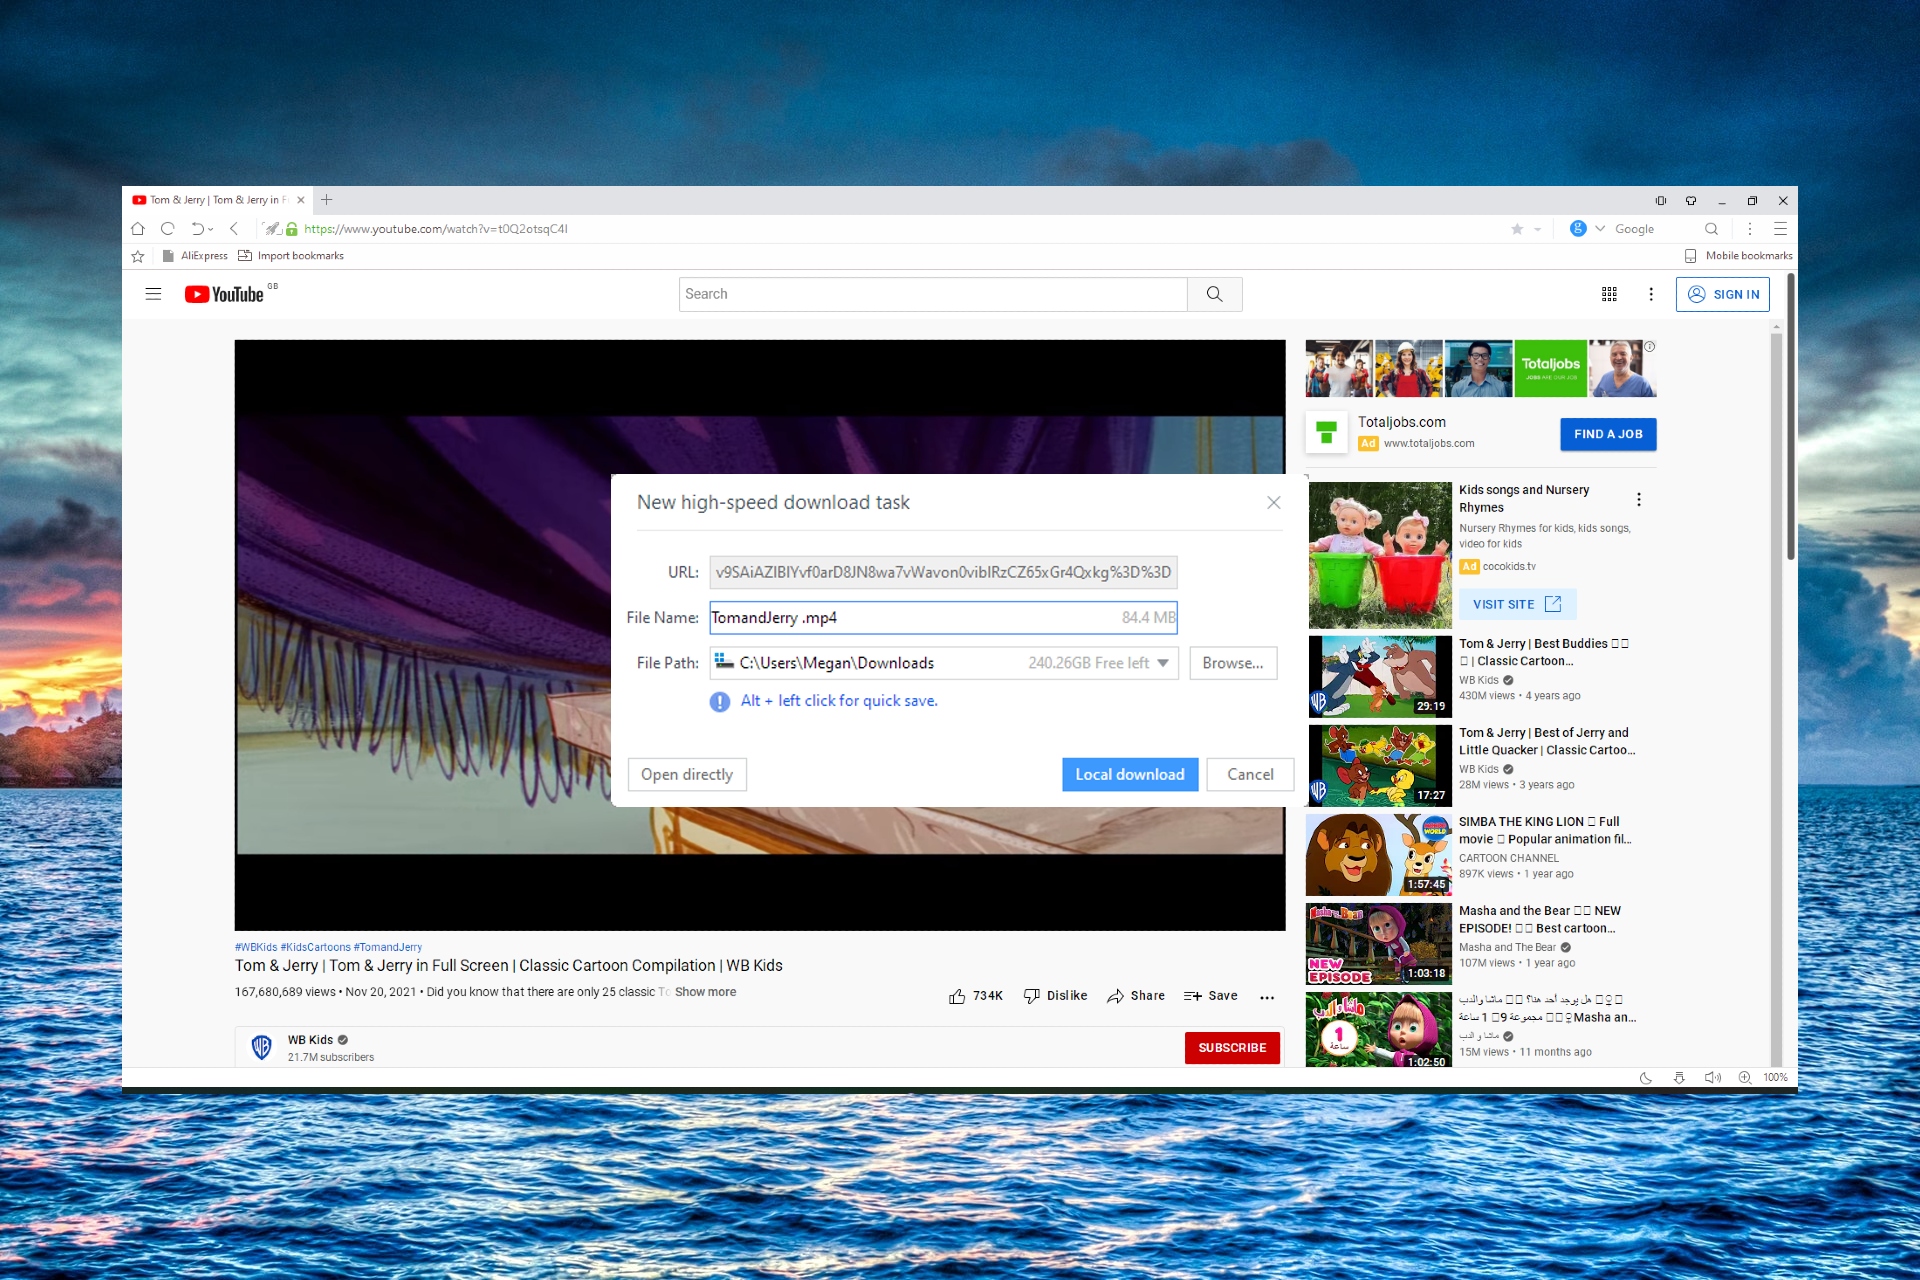Screen dimensions: 1920x1280
Task: Expand the file path dropdown selector
Action: coord(1164,663)
